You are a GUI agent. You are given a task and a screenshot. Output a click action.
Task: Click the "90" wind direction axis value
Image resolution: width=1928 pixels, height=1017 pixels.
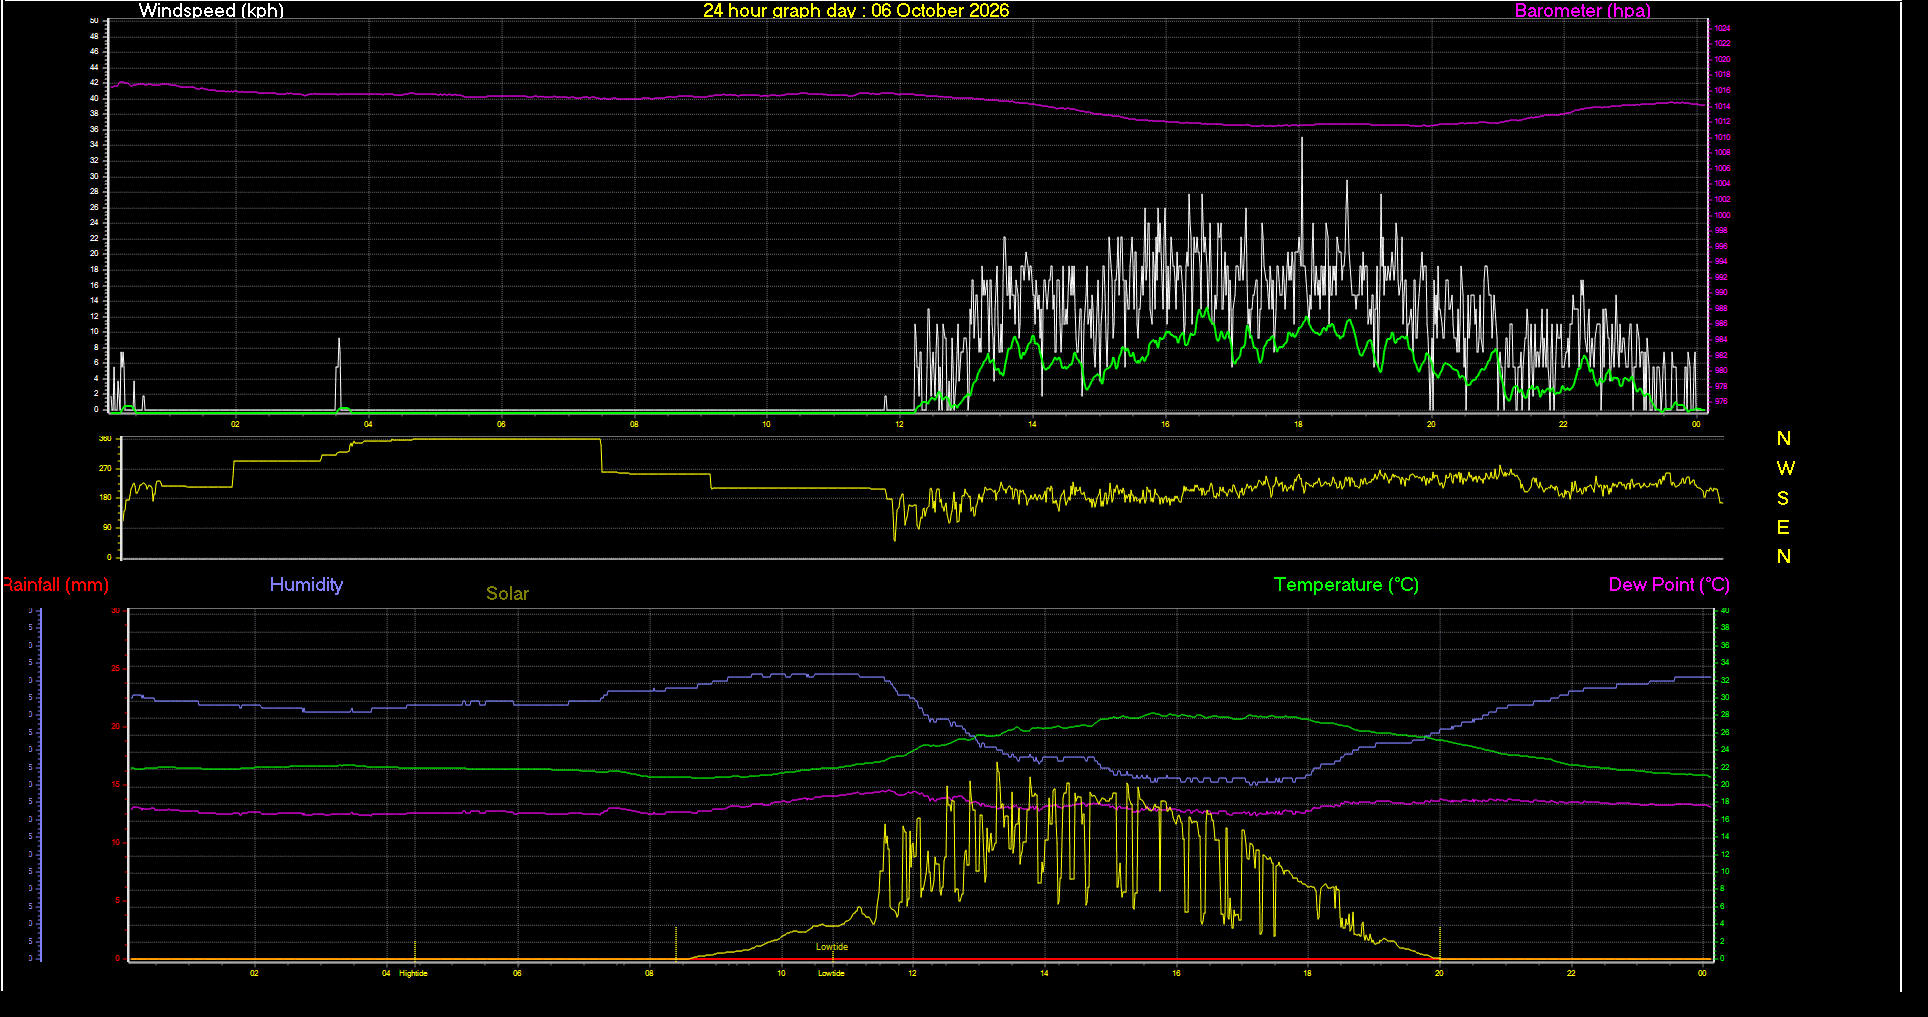pos(107,527)
